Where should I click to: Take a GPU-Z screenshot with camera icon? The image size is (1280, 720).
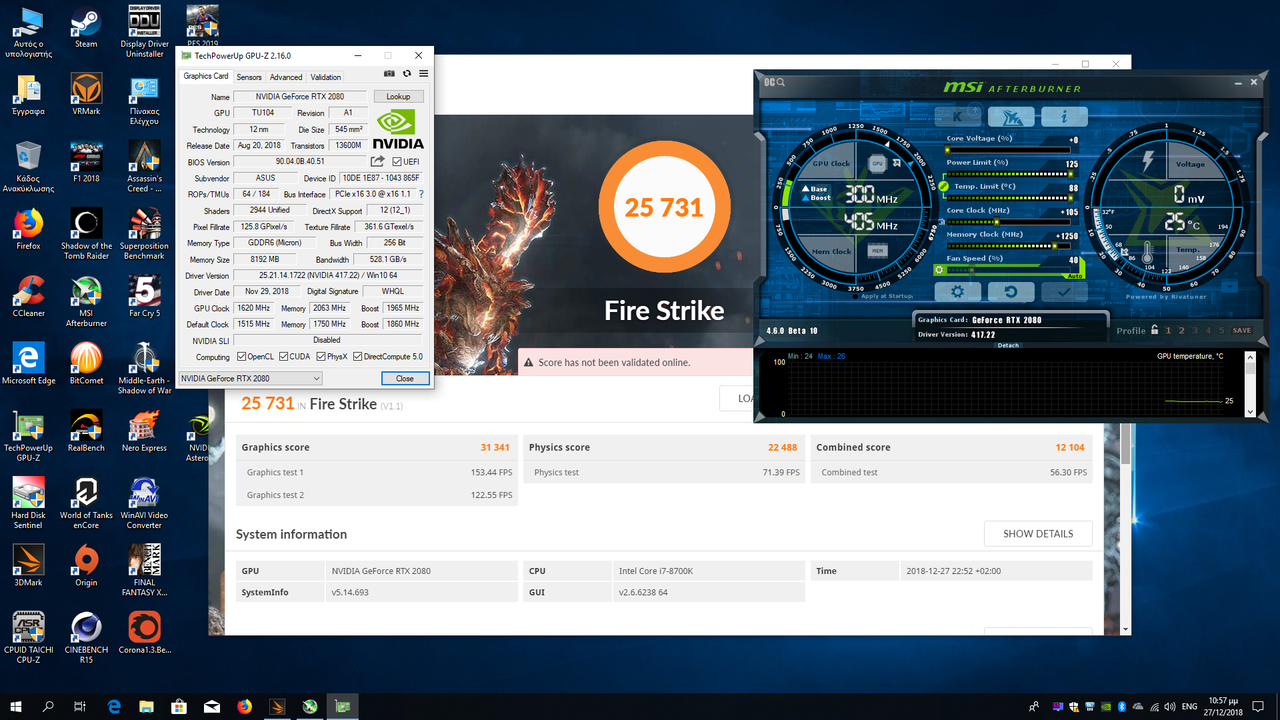pyautogui.click(x=390, y=74)
